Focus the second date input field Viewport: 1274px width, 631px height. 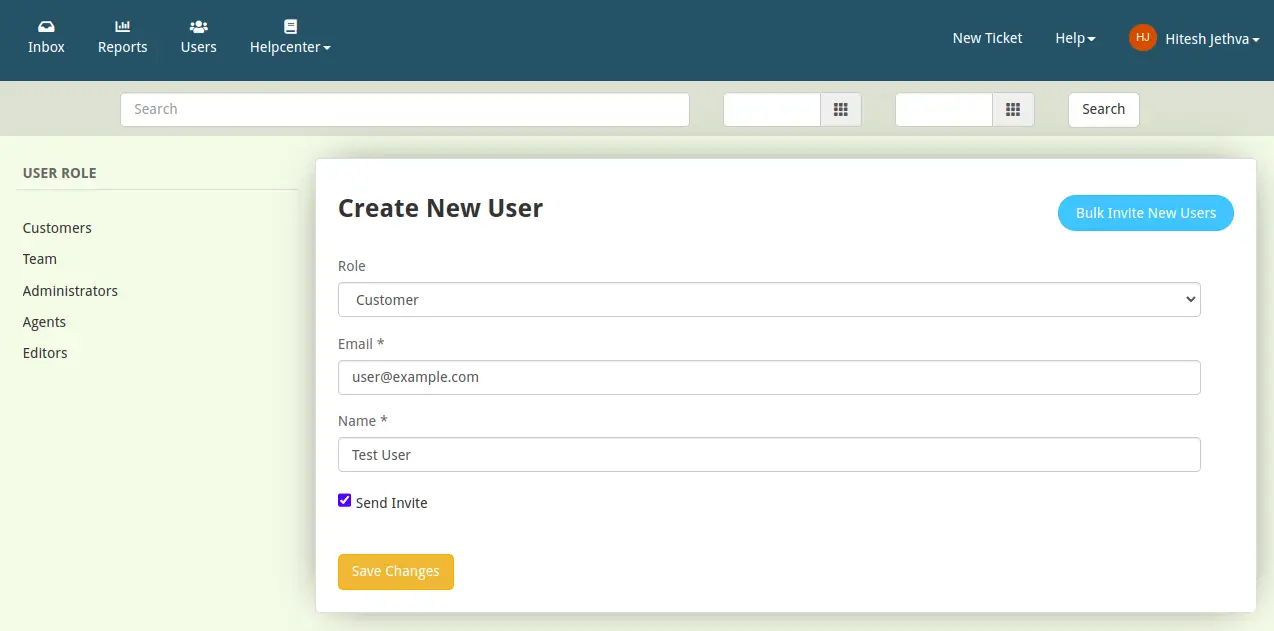(944, 110)
